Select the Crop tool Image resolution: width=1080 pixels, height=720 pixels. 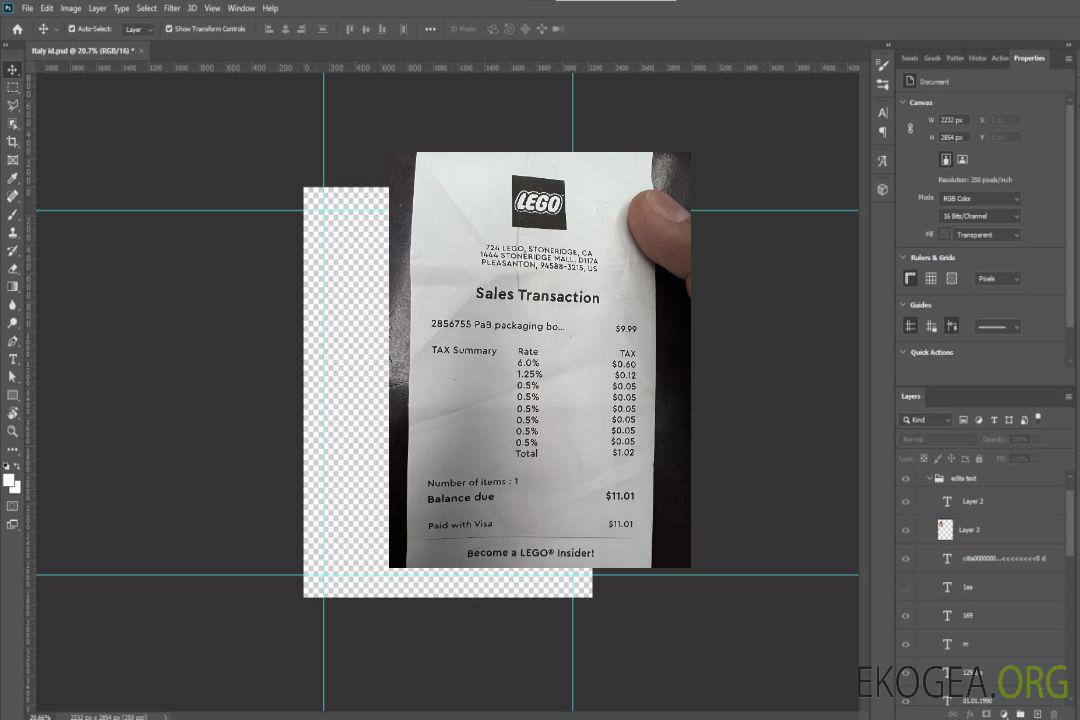click(x=12, y=142)
